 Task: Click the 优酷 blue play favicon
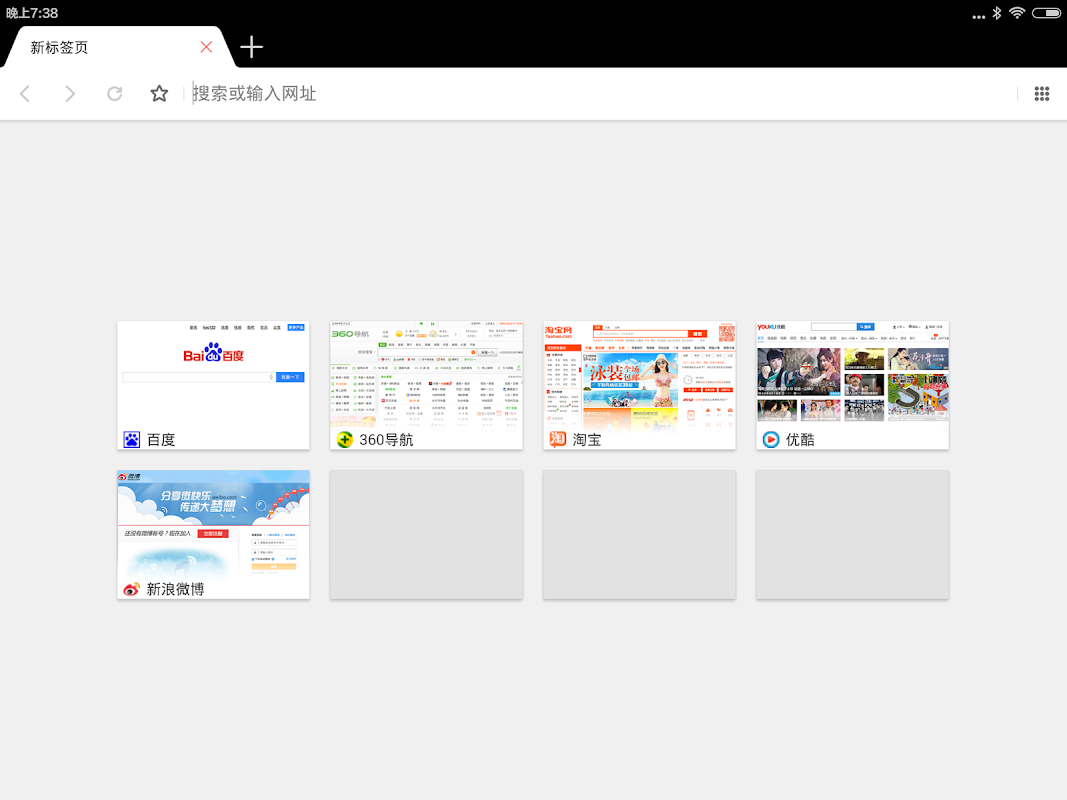pyautogui.click(x=770, y=439)
